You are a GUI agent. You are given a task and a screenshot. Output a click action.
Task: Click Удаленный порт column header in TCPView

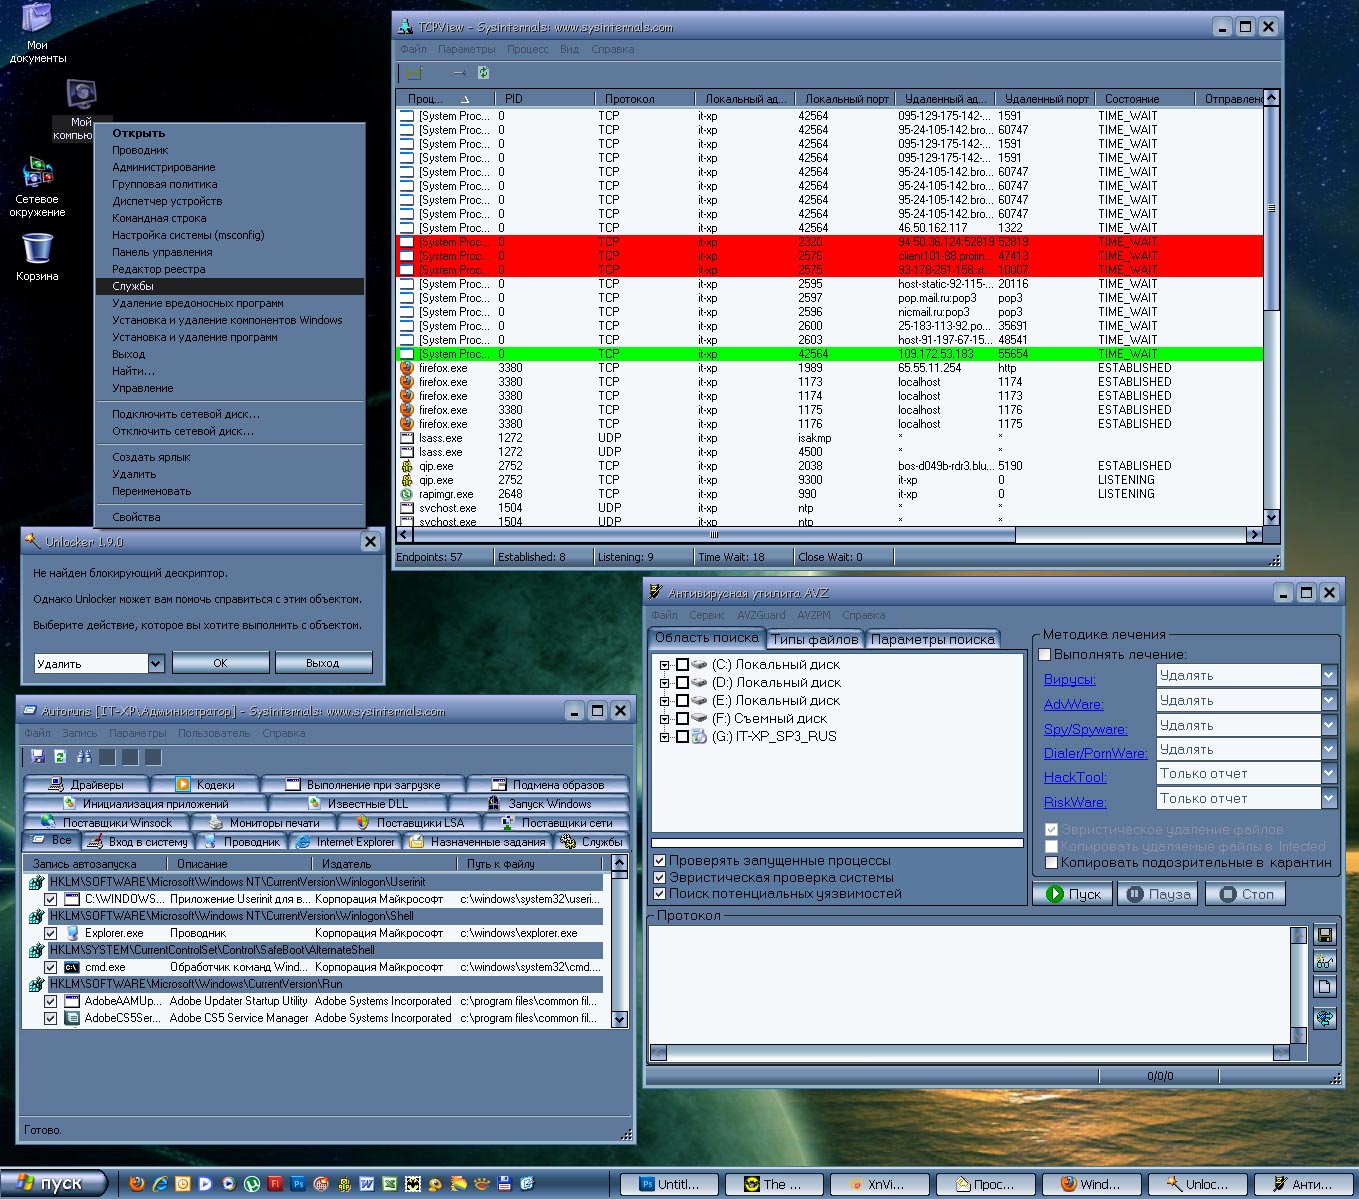(1045, 99)
